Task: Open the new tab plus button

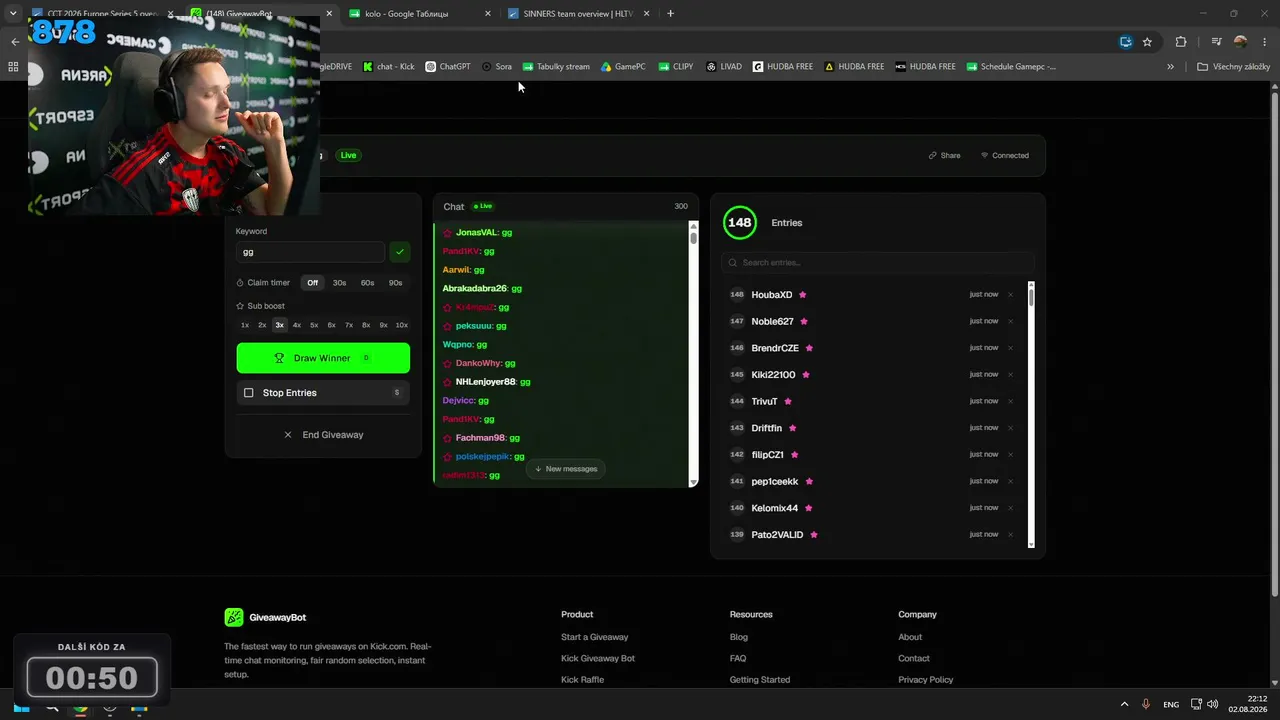Action: click(670, 14)
